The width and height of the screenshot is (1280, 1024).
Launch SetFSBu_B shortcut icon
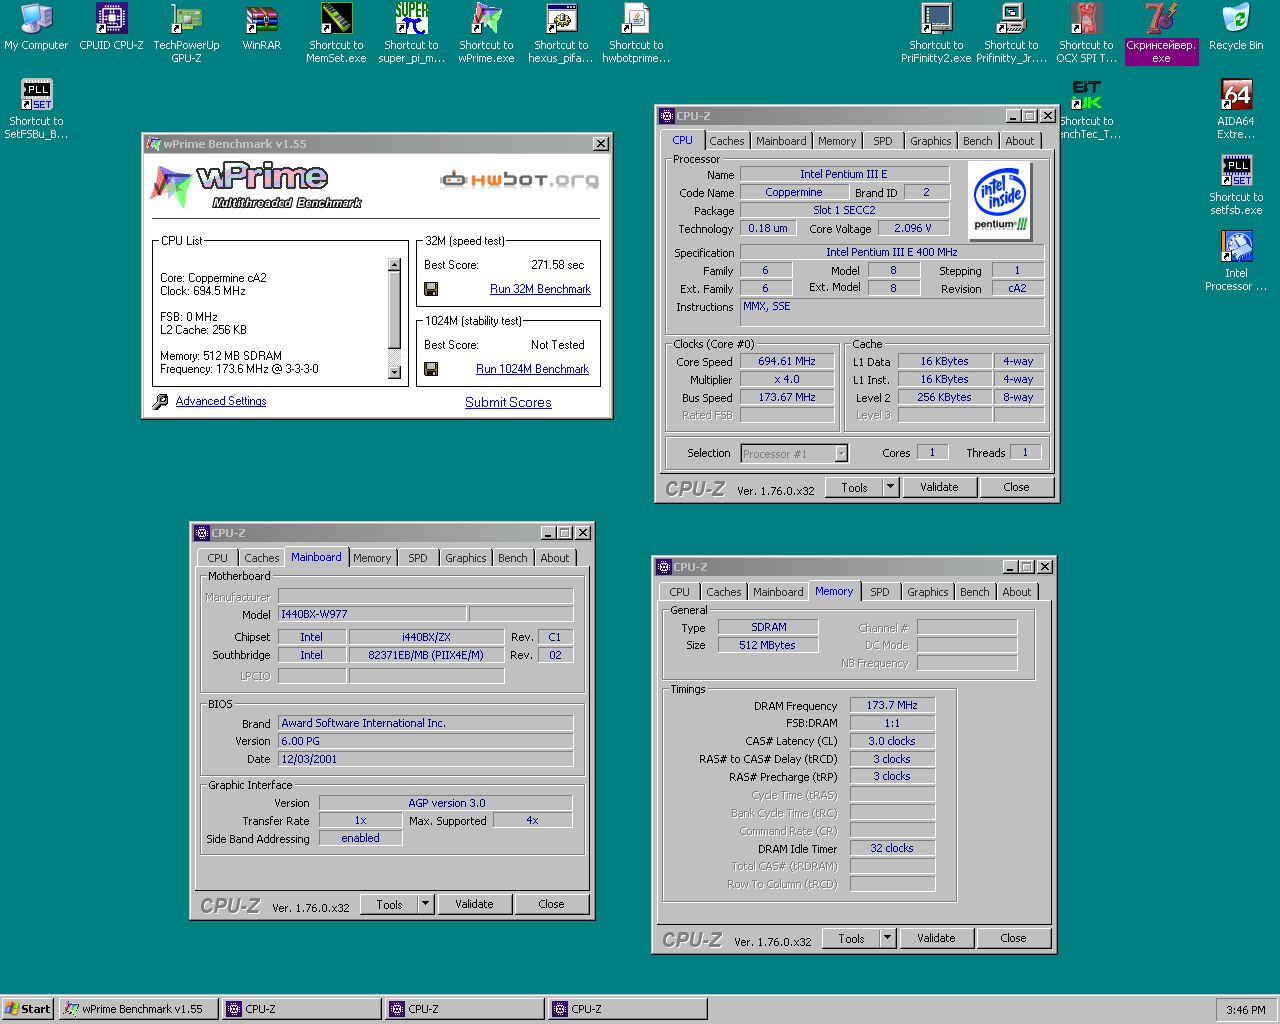(36, 110)
